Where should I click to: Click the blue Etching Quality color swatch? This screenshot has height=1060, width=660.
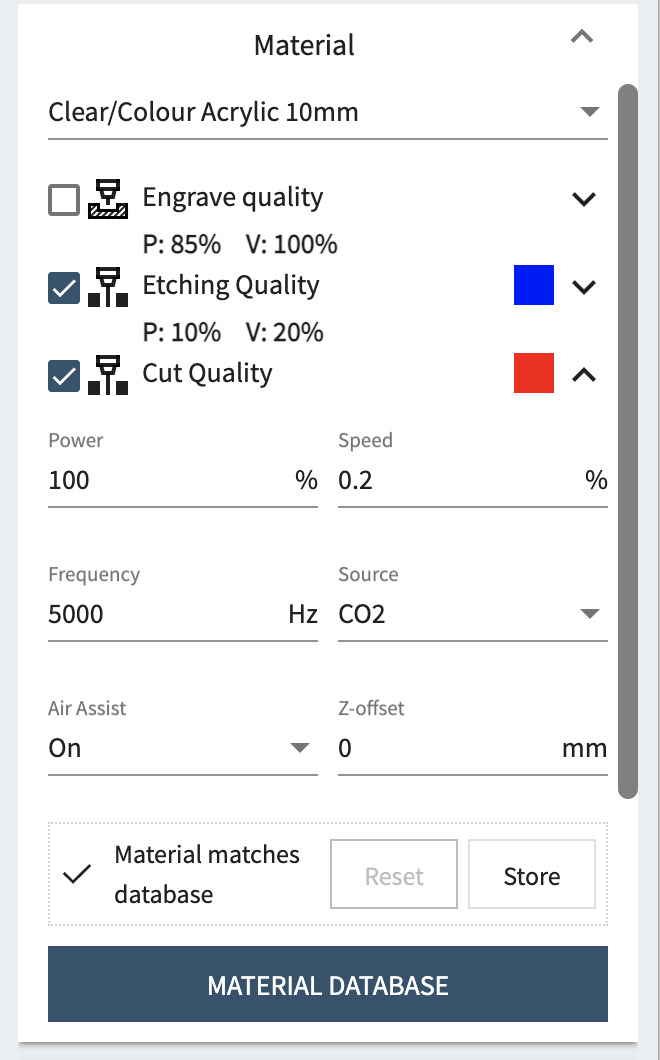(x=534, y=286)
